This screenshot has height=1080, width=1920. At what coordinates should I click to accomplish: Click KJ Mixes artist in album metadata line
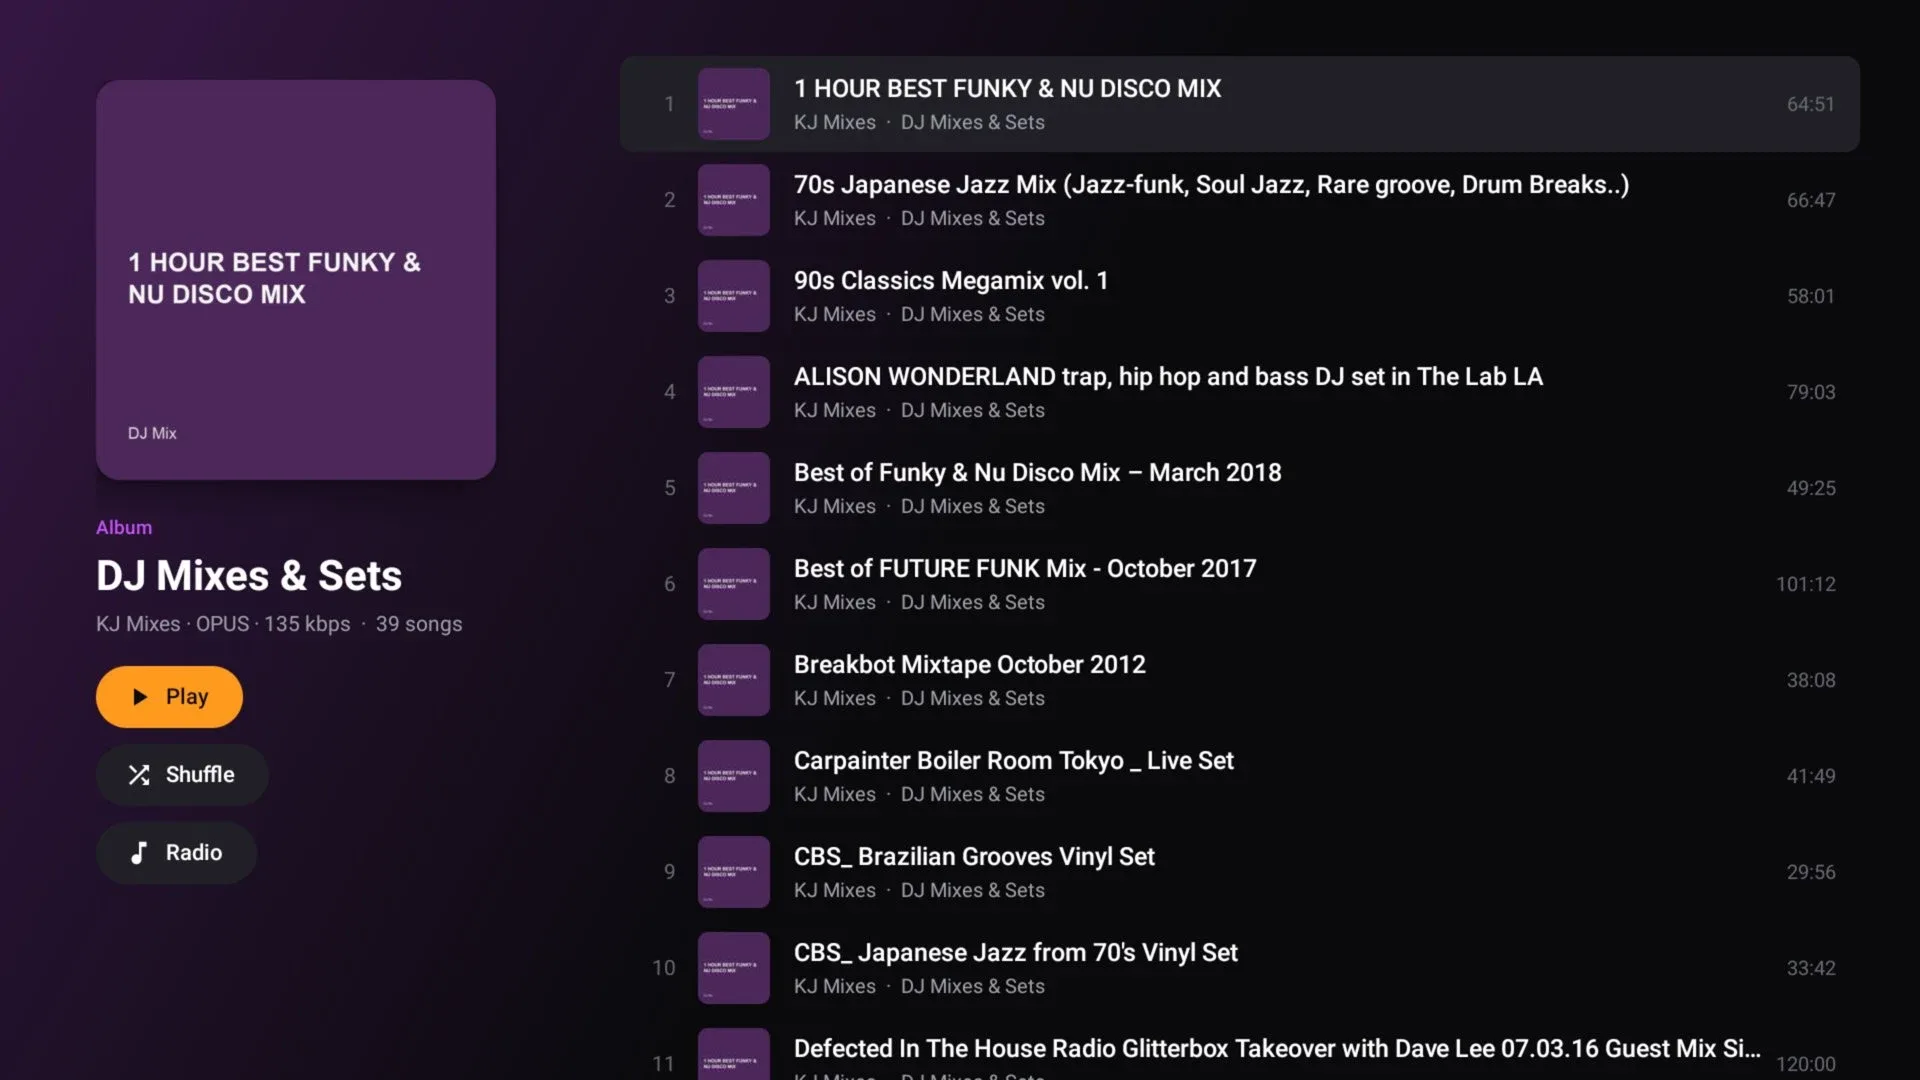click(x=138, y=624)
